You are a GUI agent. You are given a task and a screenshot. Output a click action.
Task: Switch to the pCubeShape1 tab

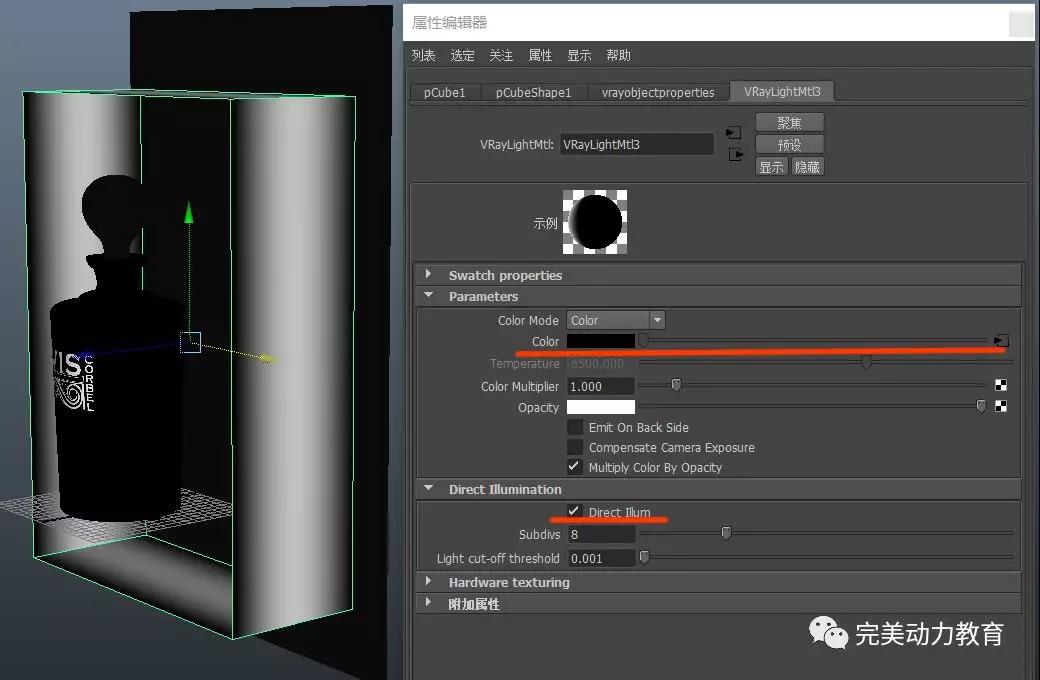tap(533, 92)
